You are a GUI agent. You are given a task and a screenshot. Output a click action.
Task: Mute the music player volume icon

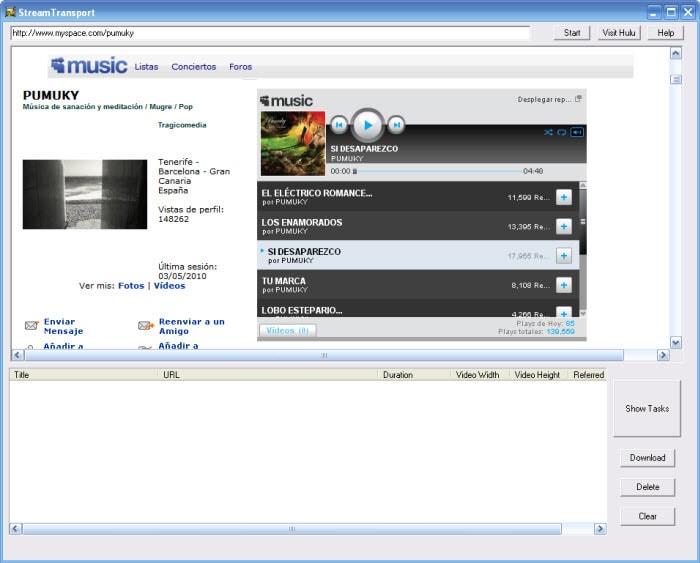pyautogui.click(x=577, y=132)
